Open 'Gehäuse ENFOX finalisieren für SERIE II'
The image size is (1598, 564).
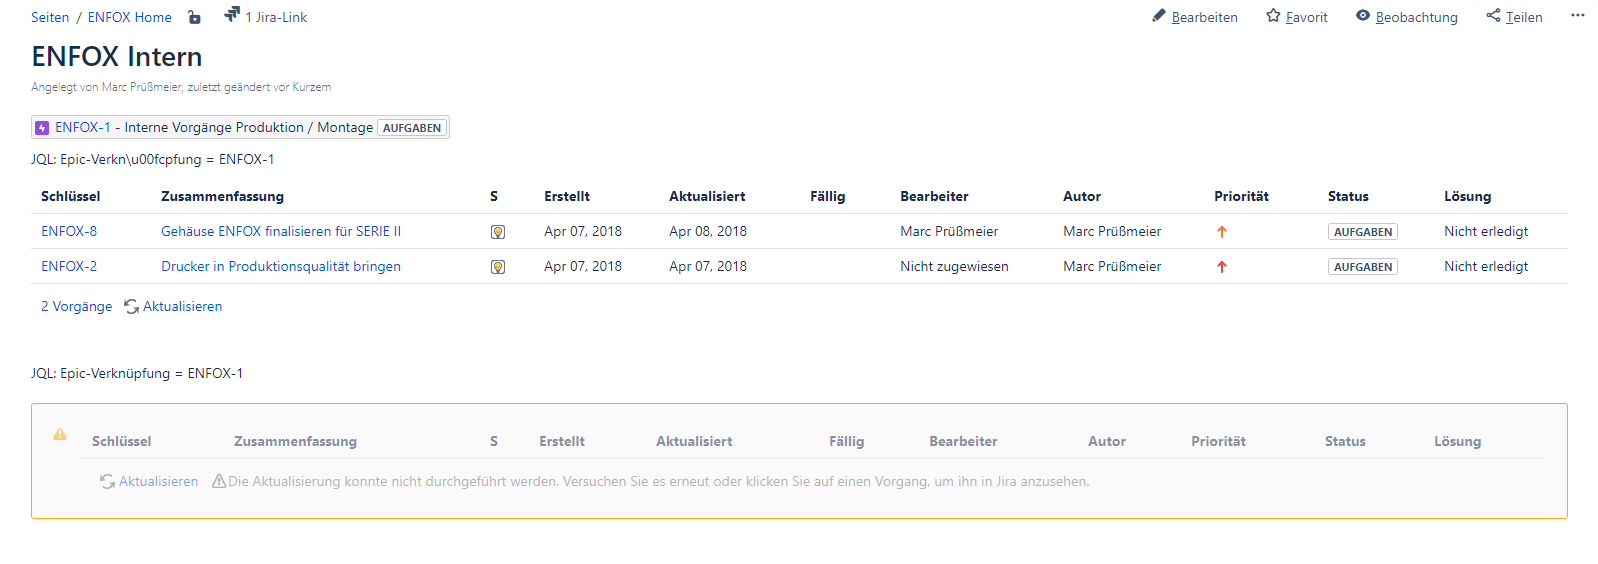click(281, 231)
